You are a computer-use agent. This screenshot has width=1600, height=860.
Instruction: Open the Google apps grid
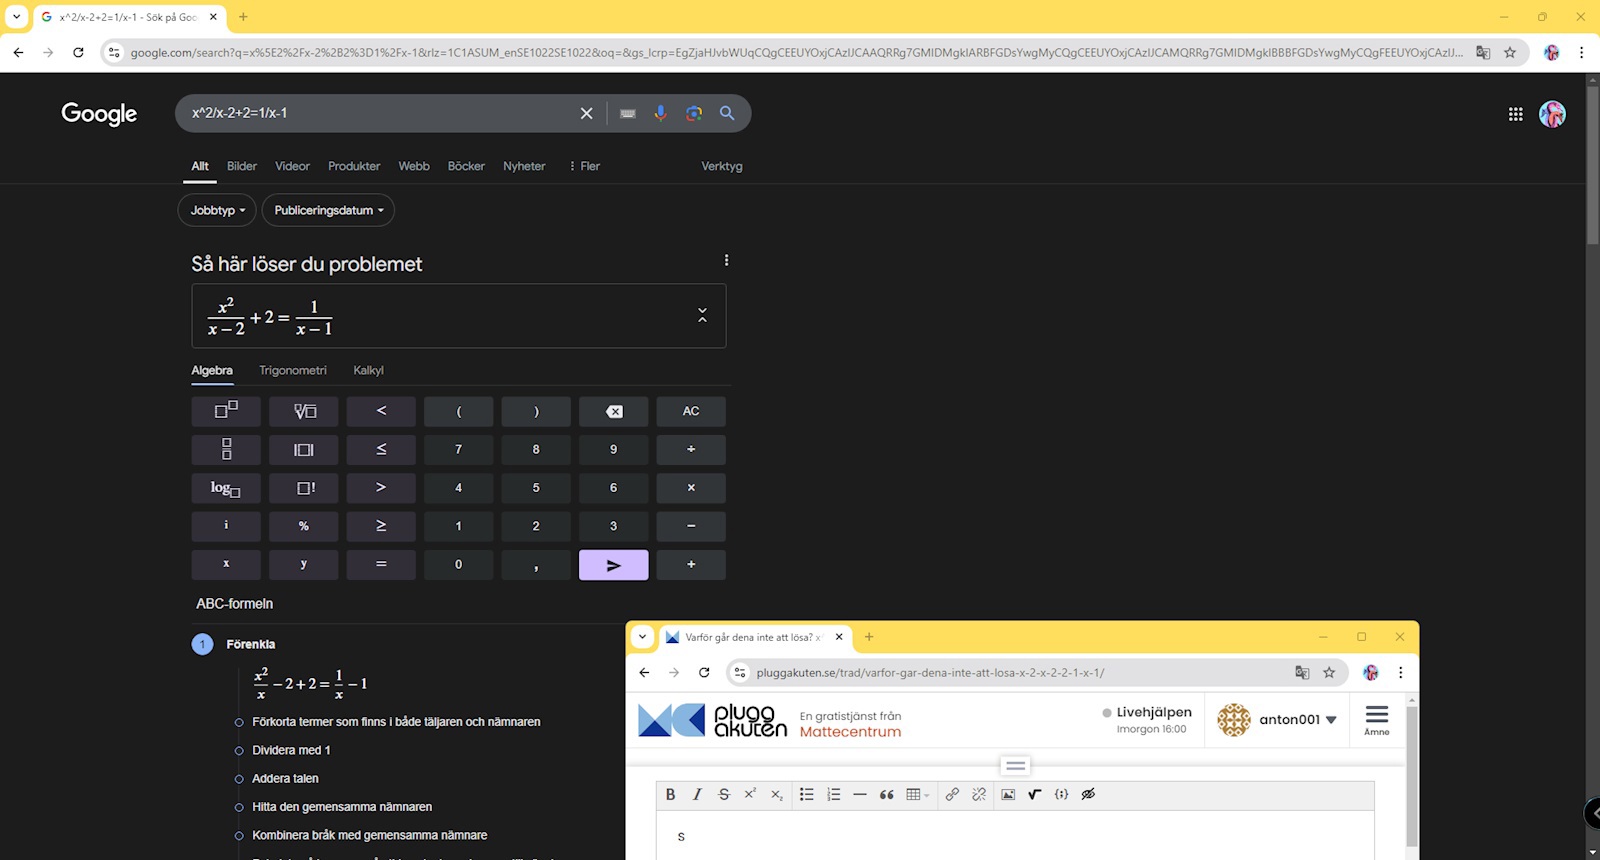pos(1515,114)
